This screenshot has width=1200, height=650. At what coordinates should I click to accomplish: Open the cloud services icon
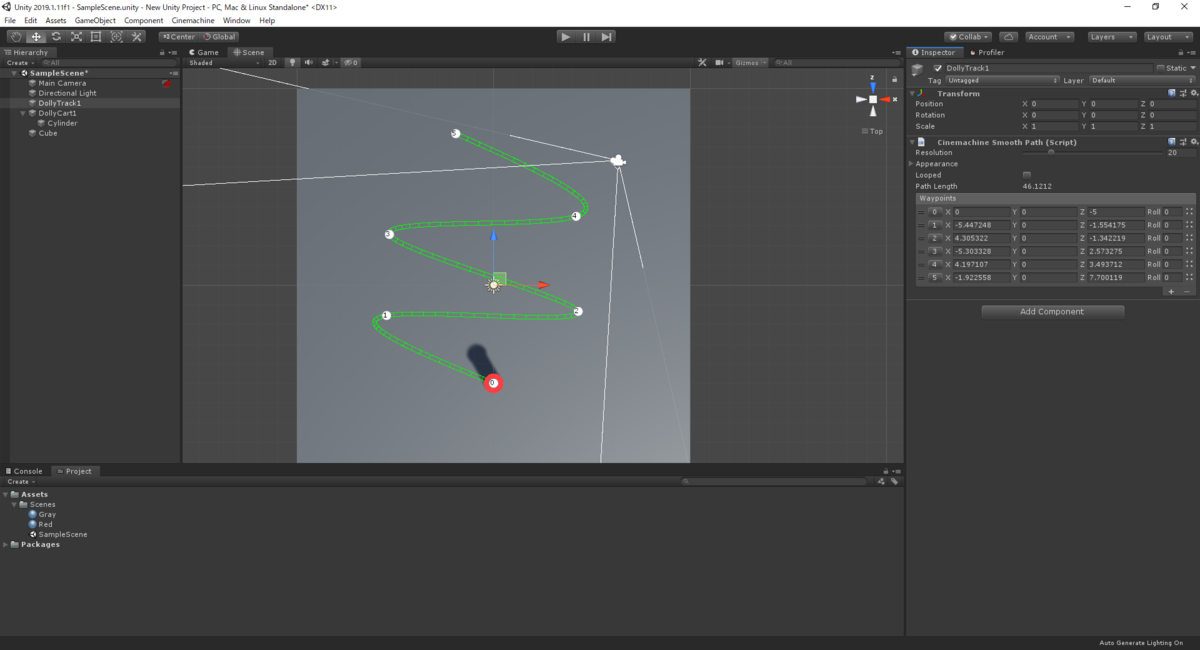coord(1009,37)
